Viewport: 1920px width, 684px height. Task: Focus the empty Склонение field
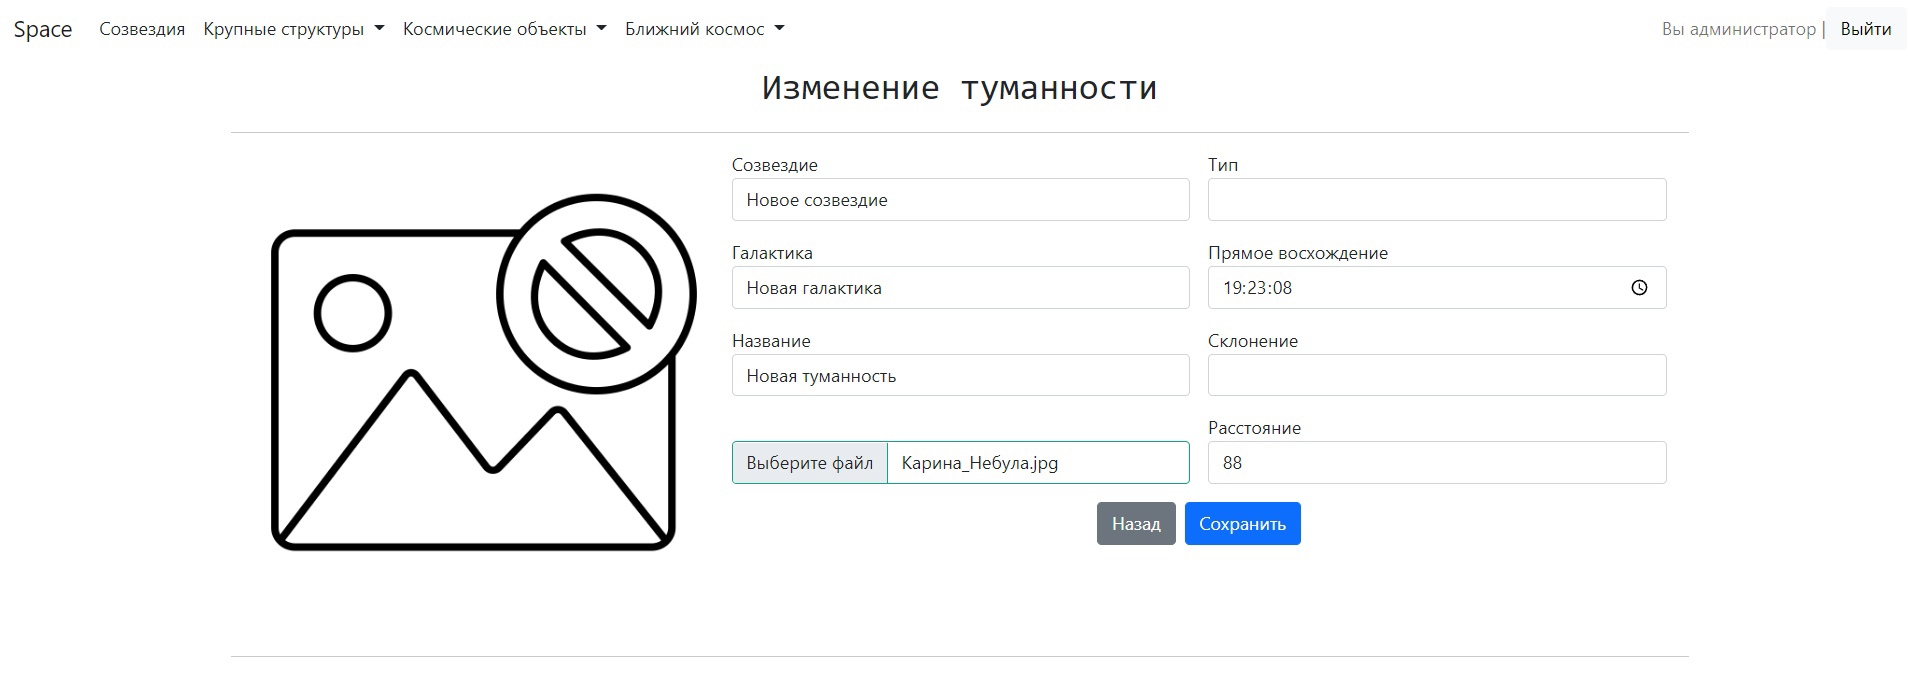1437,375
